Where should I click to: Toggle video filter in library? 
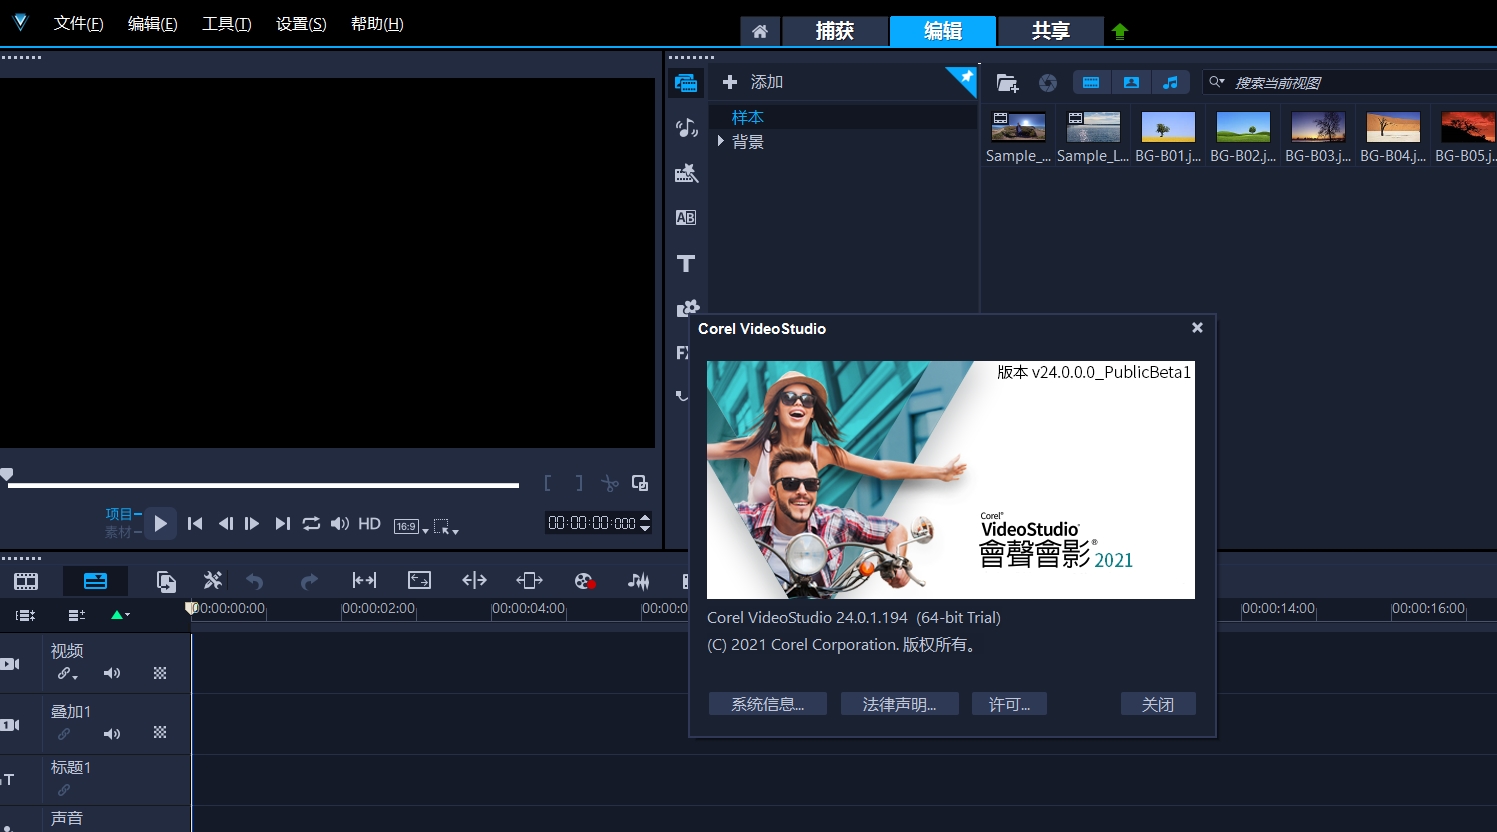tap(1091, 83)
